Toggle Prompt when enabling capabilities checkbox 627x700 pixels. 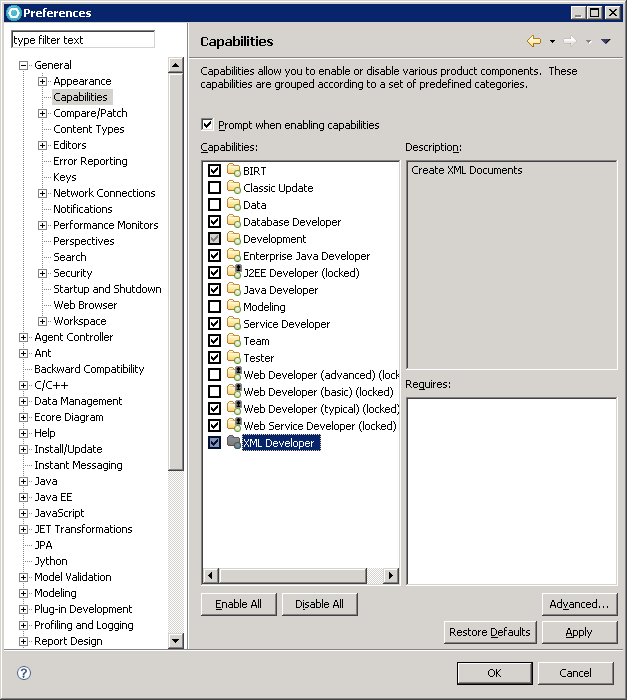point(208,125)
